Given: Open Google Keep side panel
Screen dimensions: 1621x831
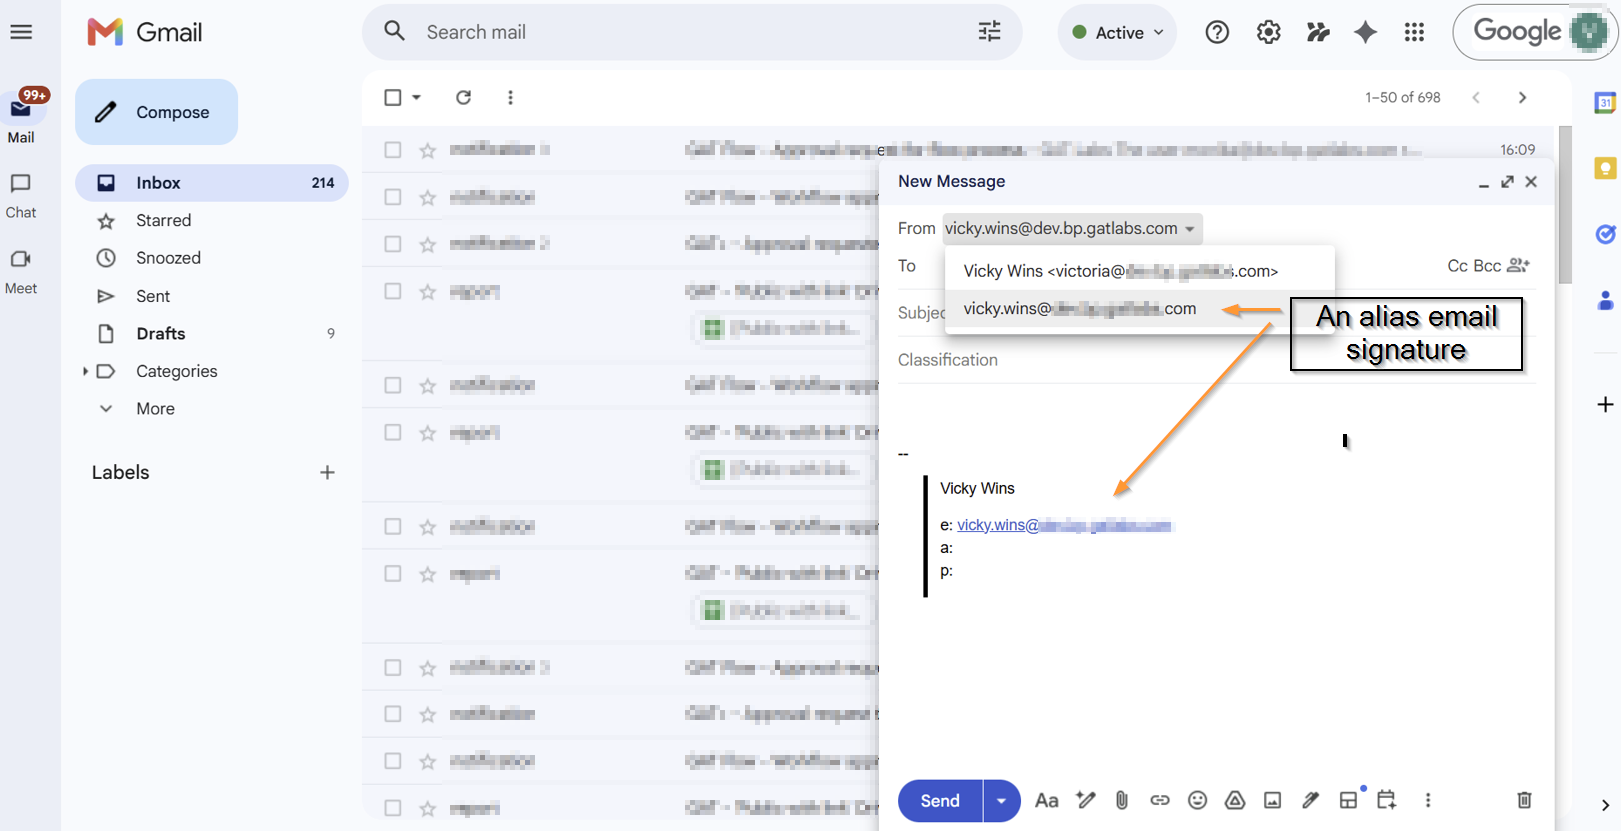Looking at the screenshot, I should (1605, 168).
